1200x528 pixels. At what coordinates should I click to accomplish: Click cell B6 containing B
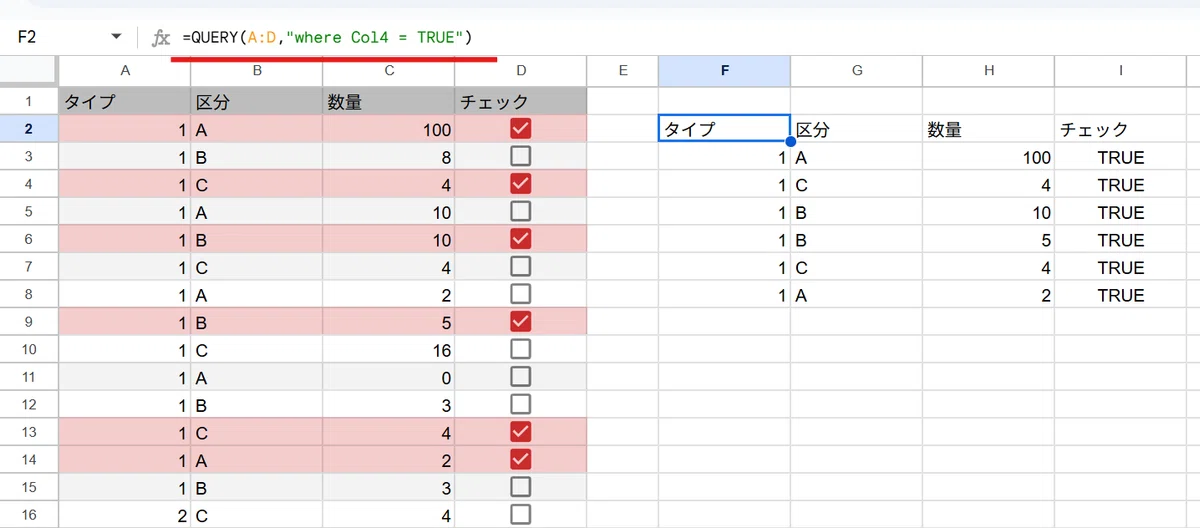[x=257, y=239]
